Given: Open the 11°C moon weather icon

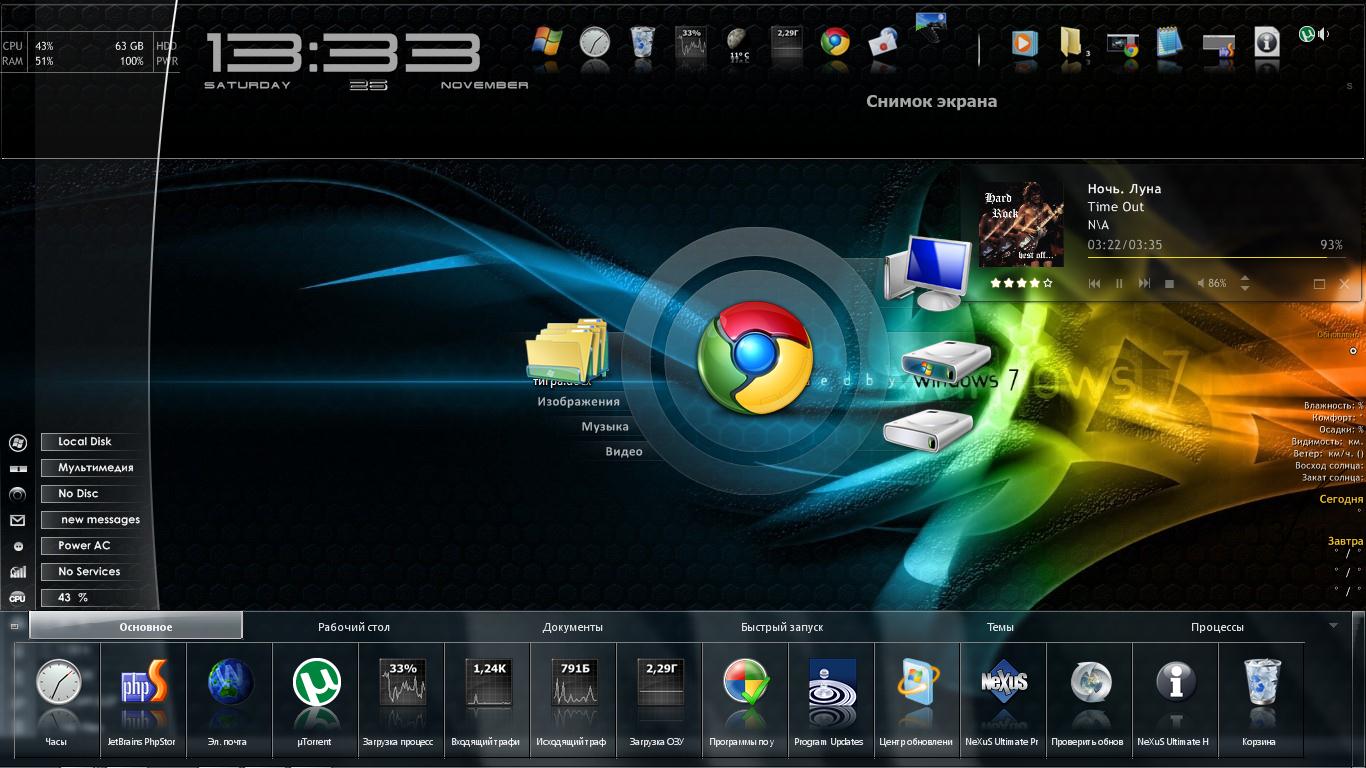Looking at the screenshot, I should pos(739,45).
